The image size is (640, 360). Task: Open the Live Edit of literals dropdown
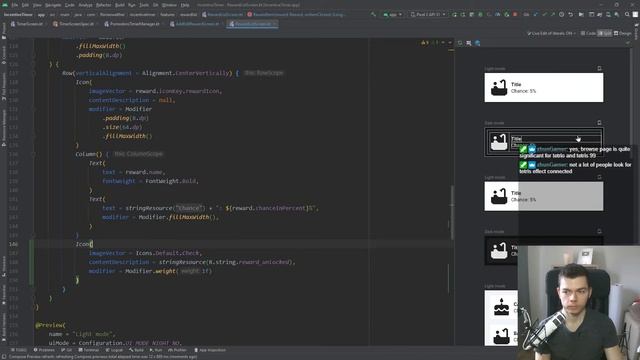pyautogui.click(x=551, y=33)
